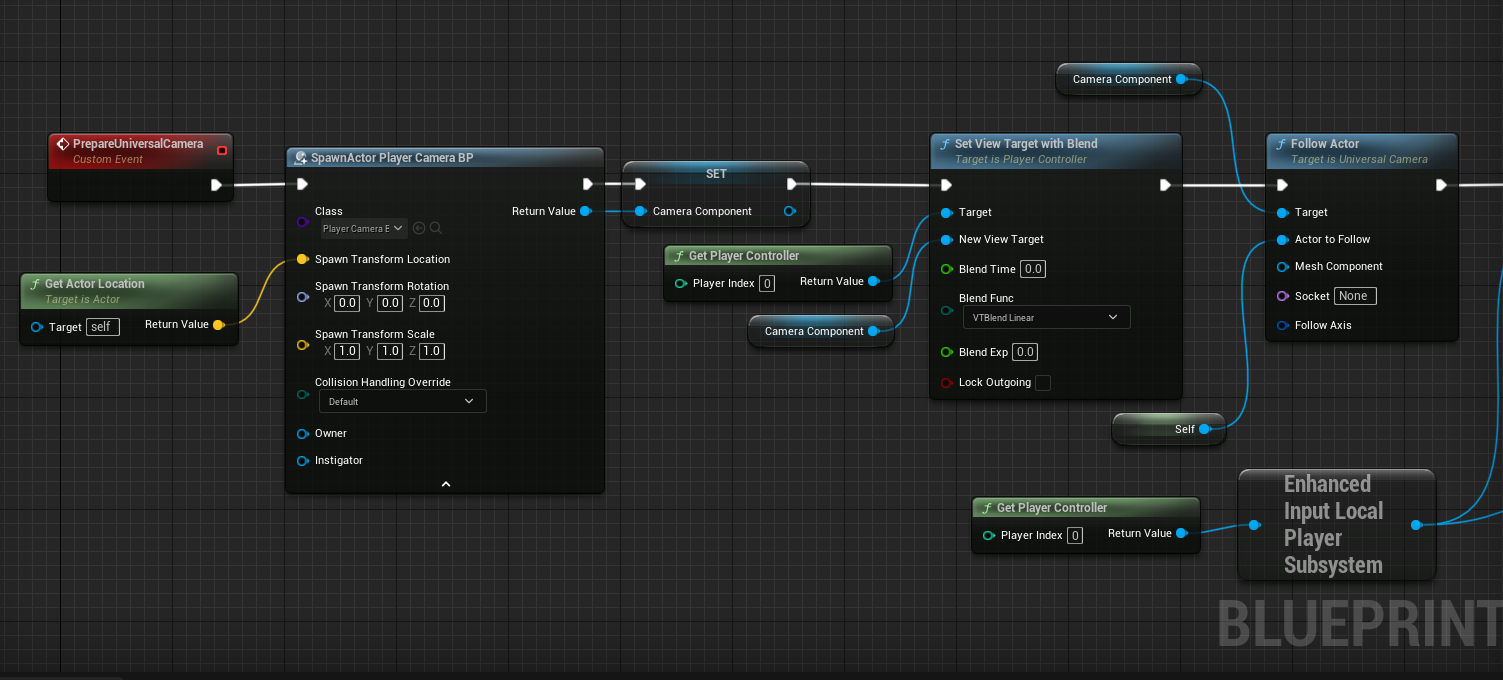Select the PrepareUniversalCamera custom event node title
The height and width of the screenshot is (680, 1503).
pyautogui.click(x=138, y=144)
